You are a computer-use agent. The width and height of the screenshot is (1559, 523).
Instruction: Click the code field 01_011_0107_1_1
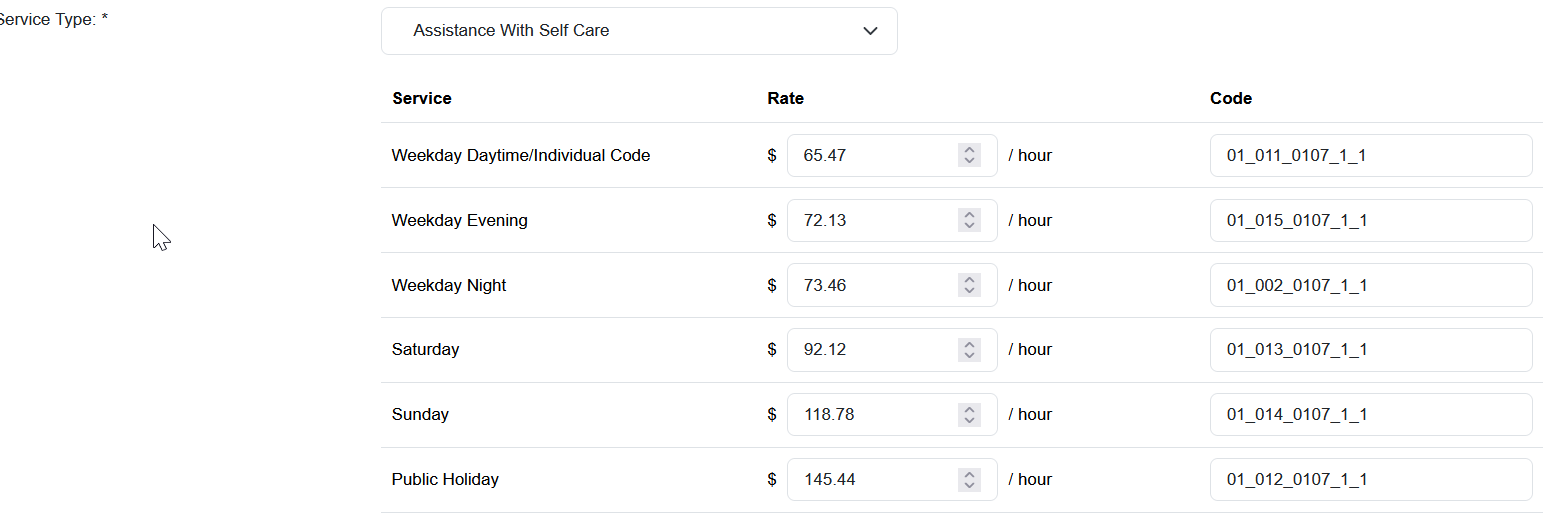click(x=1370, y=156)
